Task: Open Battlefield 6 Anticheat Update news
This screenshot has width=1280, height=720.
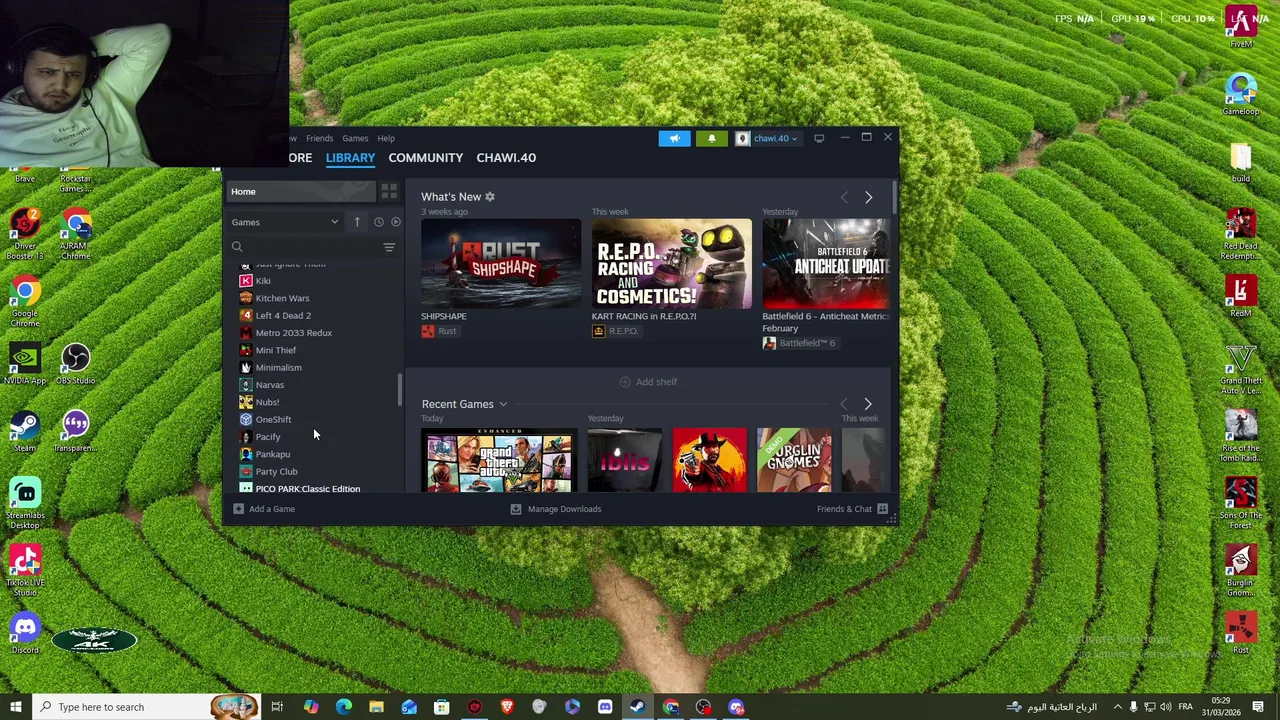Action: pyautogui.click(x=825, y=264)
